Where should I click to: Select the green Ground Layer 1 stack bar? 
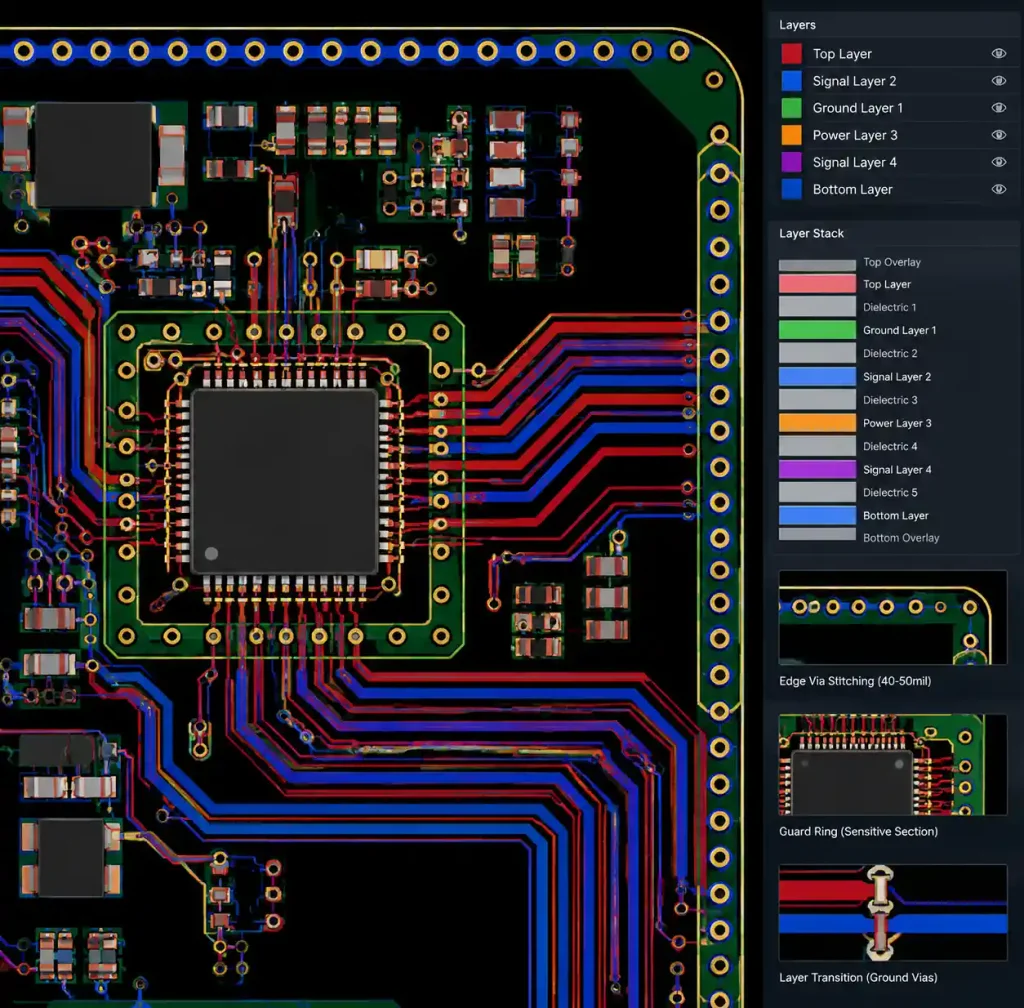pos(817,330)
